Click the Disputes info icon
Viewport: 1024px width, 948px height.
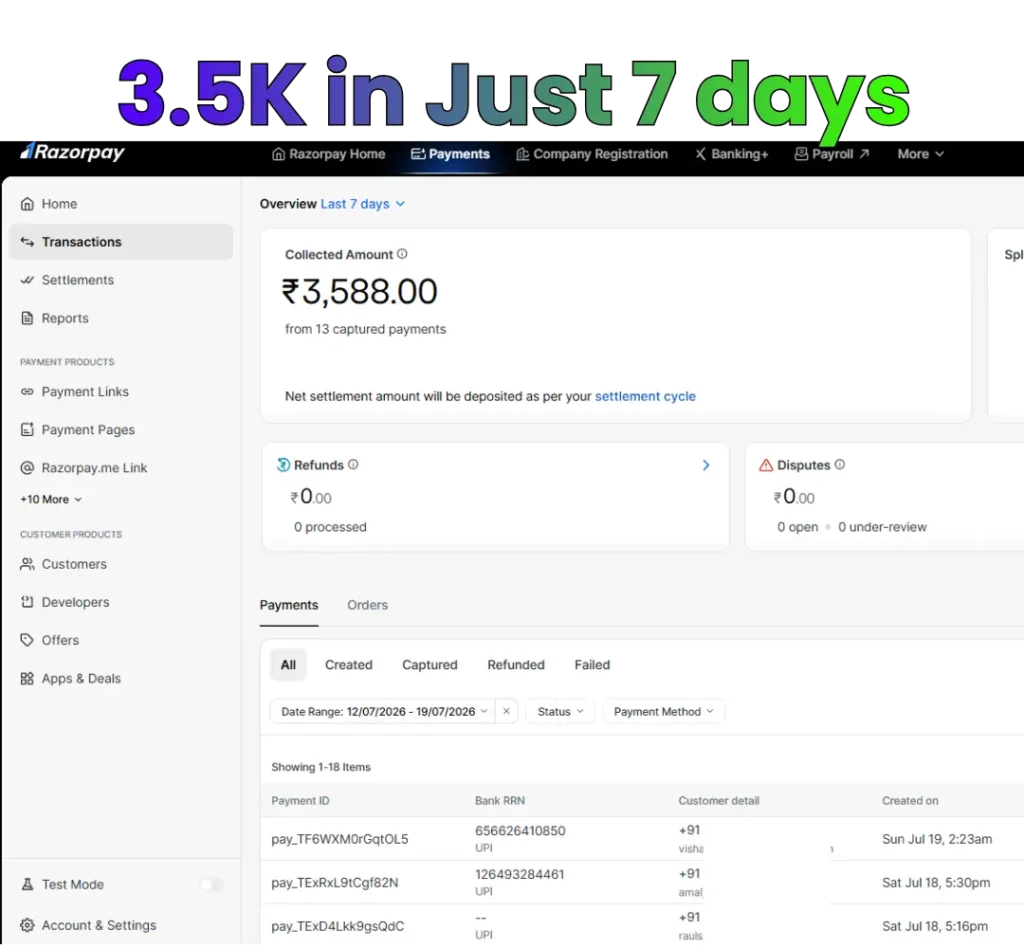click(x=840, y=464)
